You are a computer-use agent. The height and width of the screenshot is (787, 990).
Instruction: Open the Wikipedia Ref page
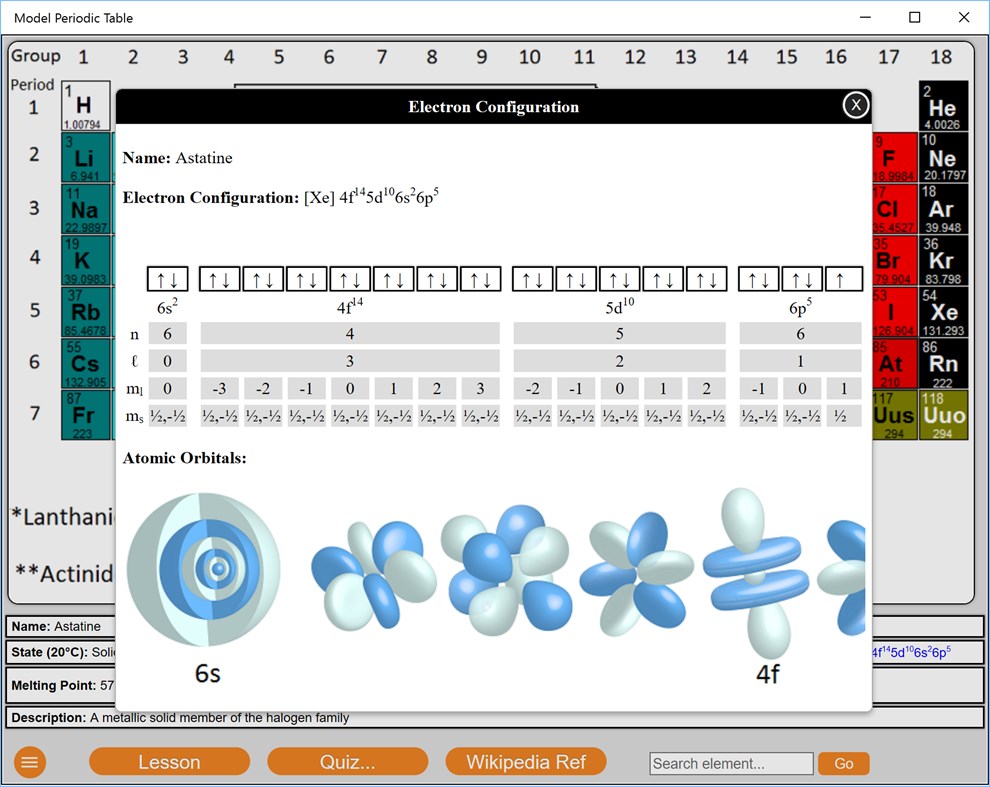526,761
